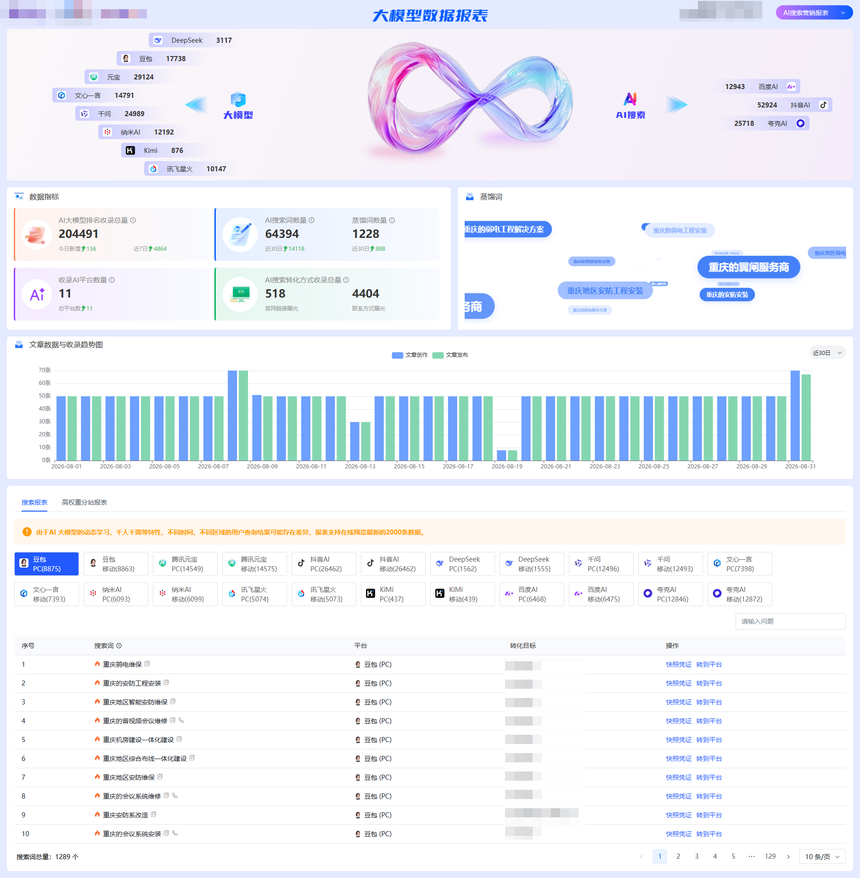This screenshot has height=878, width=860.
Task: Select the 千问 PC(12496) platform chip
Action: pos(602,564)
